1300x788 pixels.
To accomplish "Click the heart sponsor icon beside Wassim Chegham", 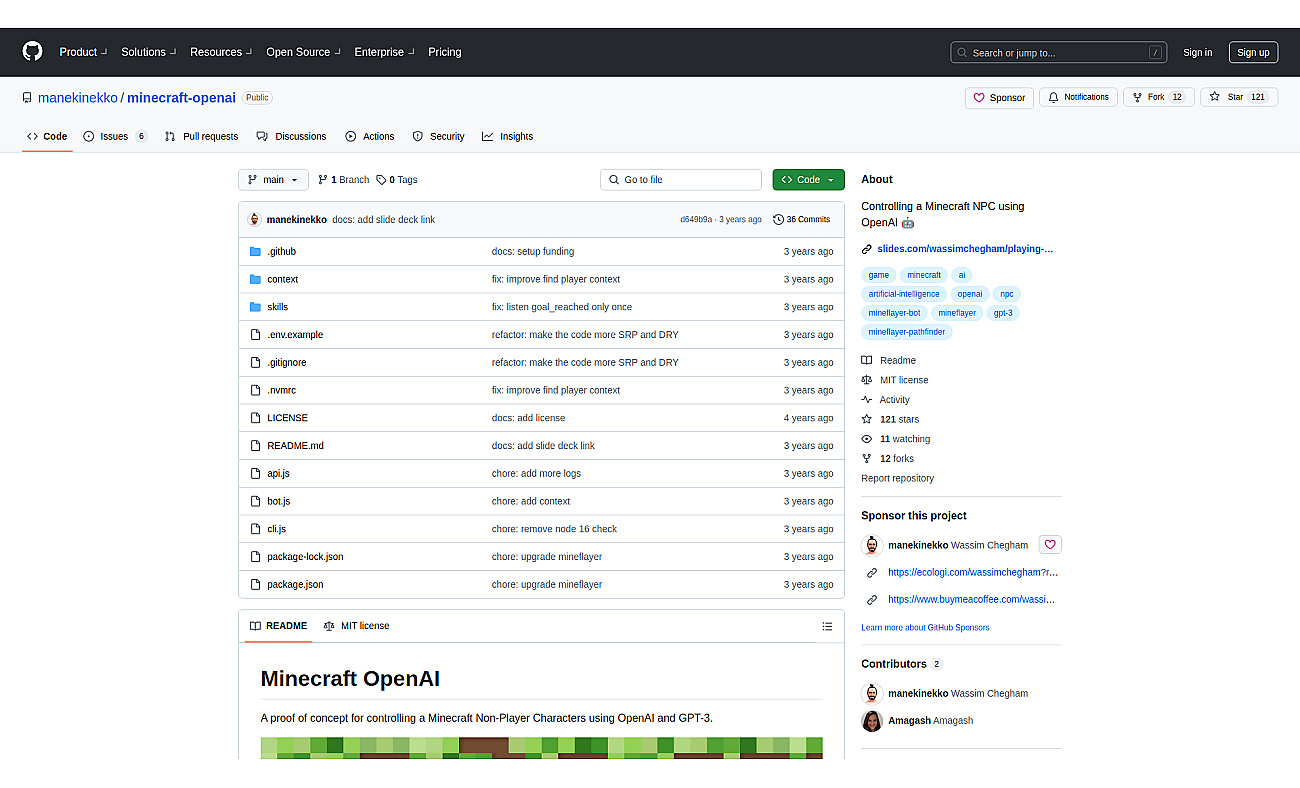I will click(1049, 545).
